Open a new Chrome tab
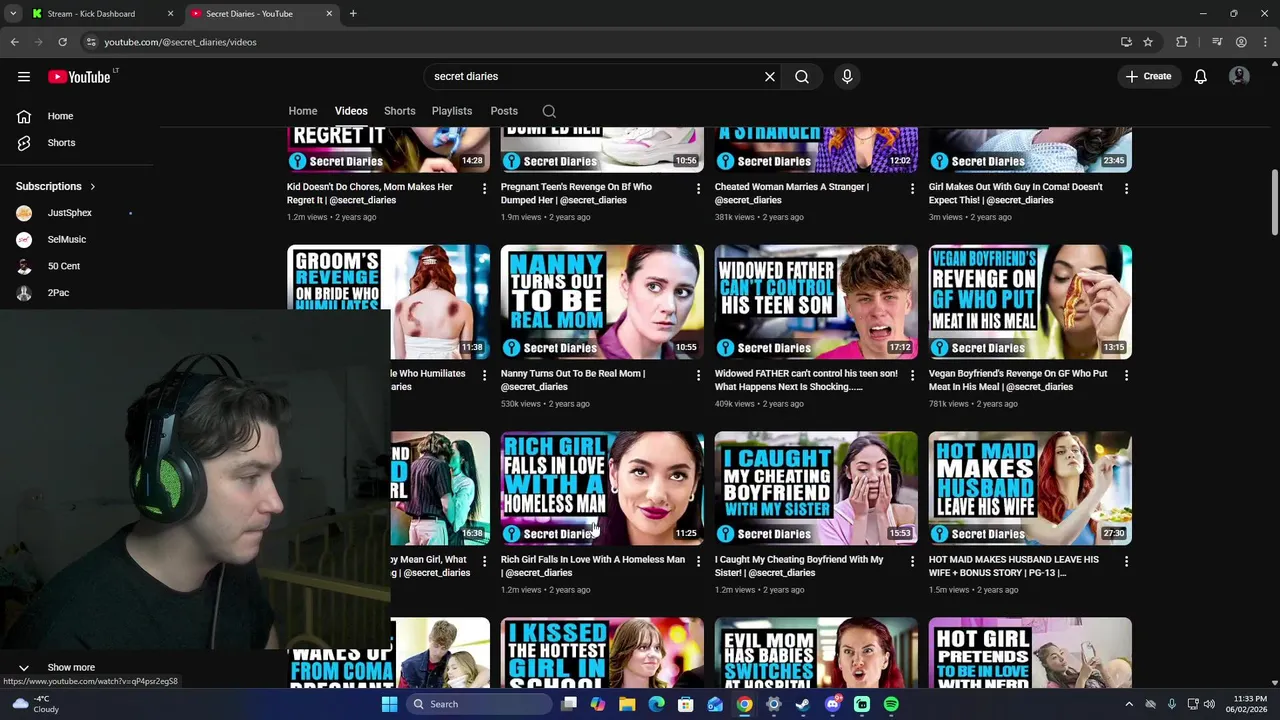Image resolution: width=1280 pixels, height=720 pixels. [x=353, y=14]
